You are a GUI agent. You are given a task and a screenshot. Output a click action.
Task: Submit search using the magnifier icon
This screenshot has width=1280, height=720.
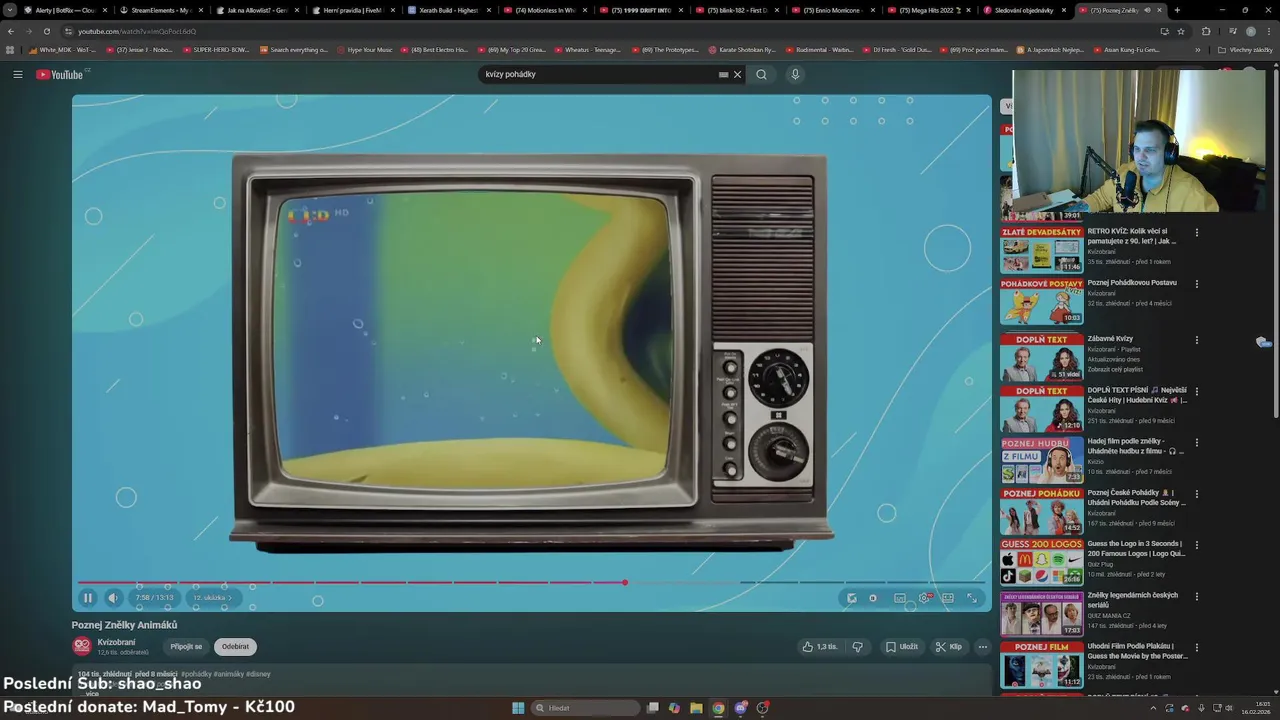click(x=761, y=74)
